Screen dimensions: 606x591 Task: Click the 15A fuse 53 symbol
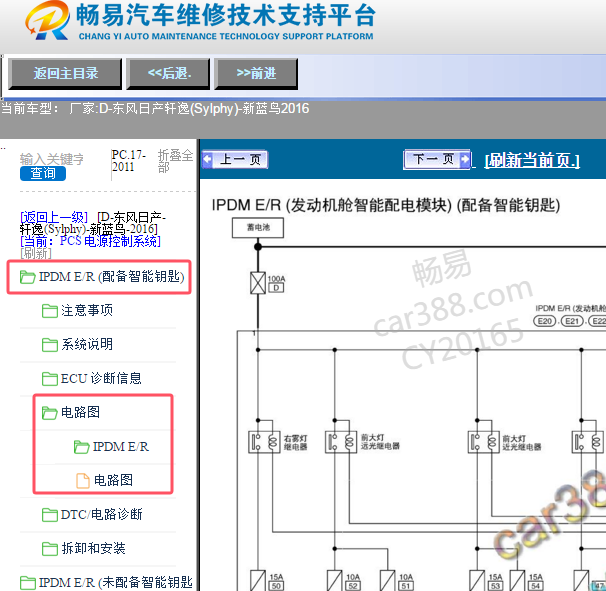[477, 580]
